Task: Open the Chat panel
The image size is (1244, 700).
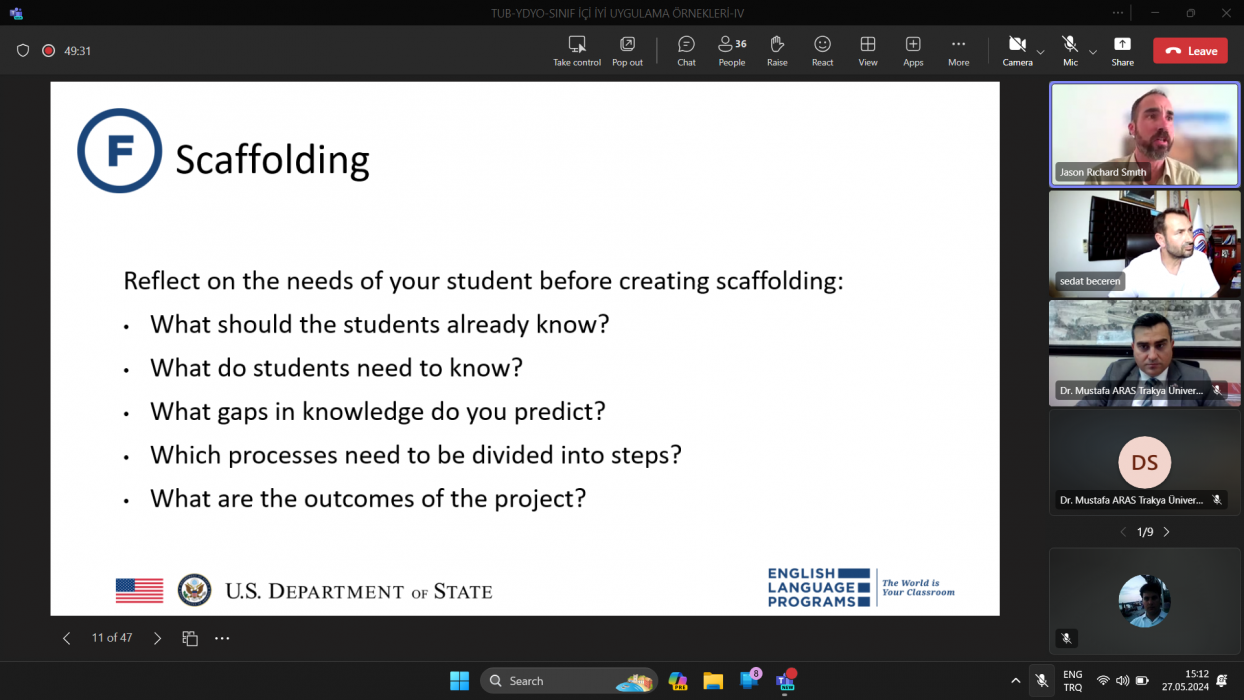Action: click(x=686, y=45)
